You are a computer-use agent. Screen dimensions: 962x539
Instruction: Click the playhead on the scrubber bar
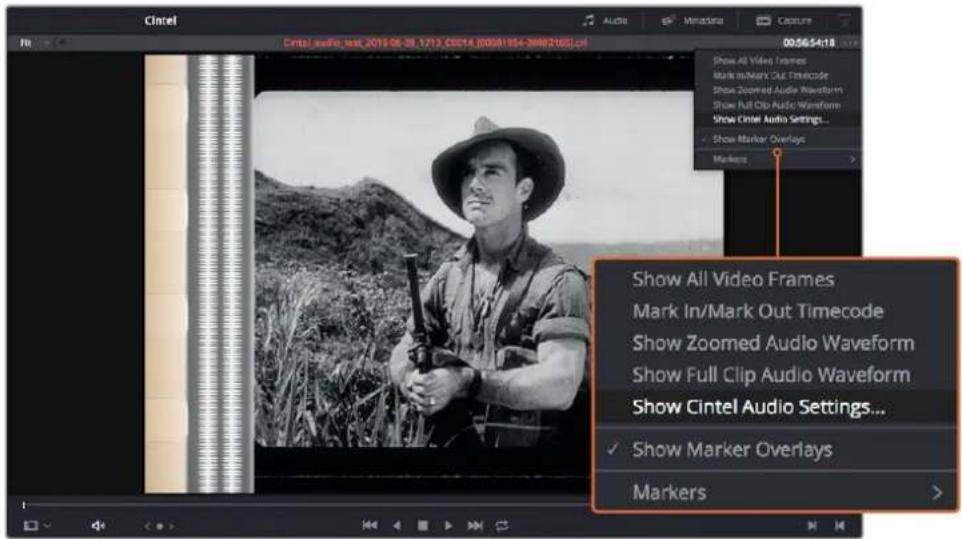point(24,505)
